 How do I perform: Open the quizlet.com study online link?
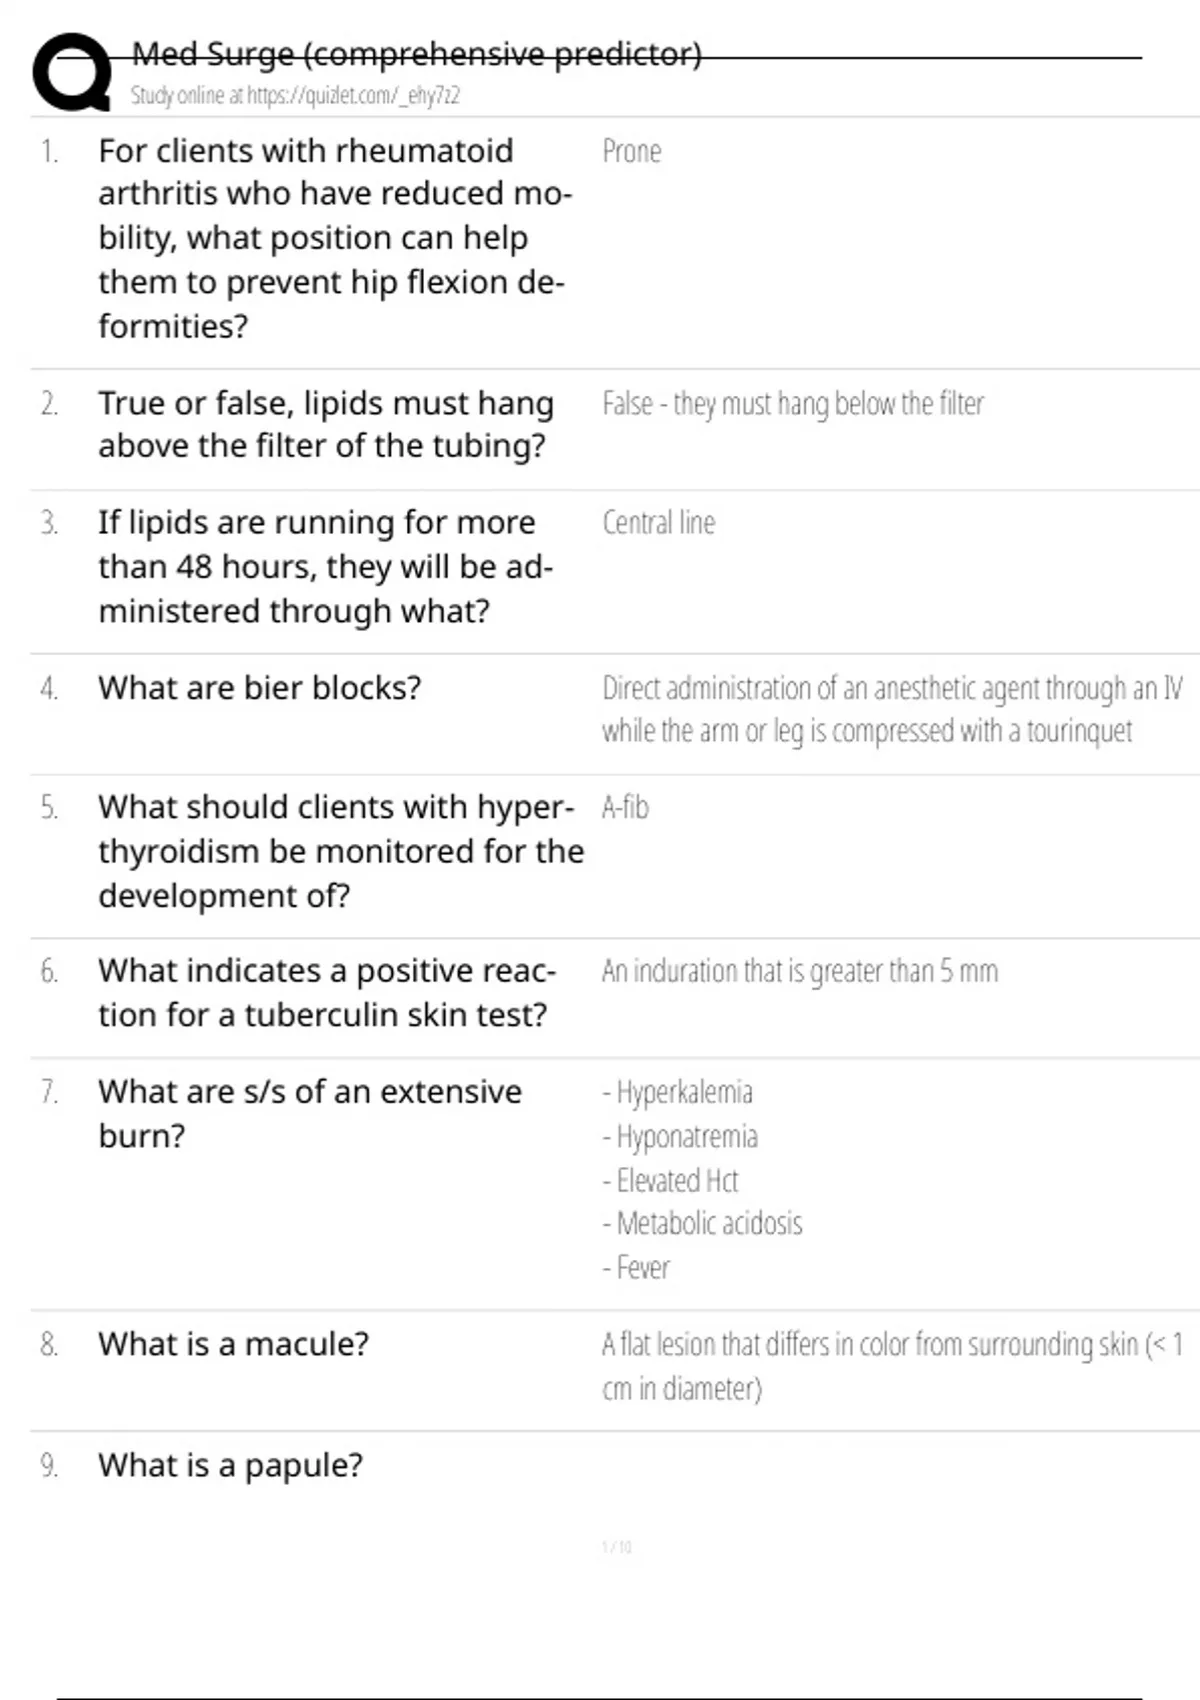pyautogui.click(x=295, y=96)
